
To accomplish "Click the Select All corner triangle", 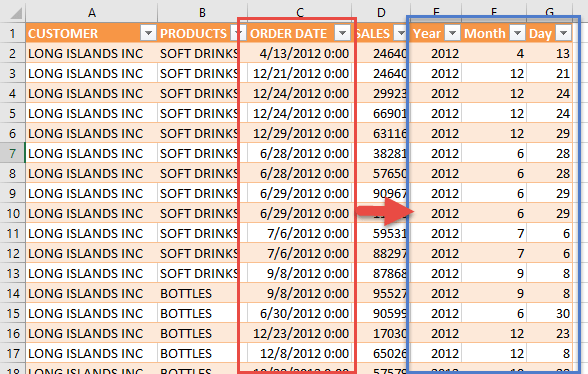I will pos(16,14).
